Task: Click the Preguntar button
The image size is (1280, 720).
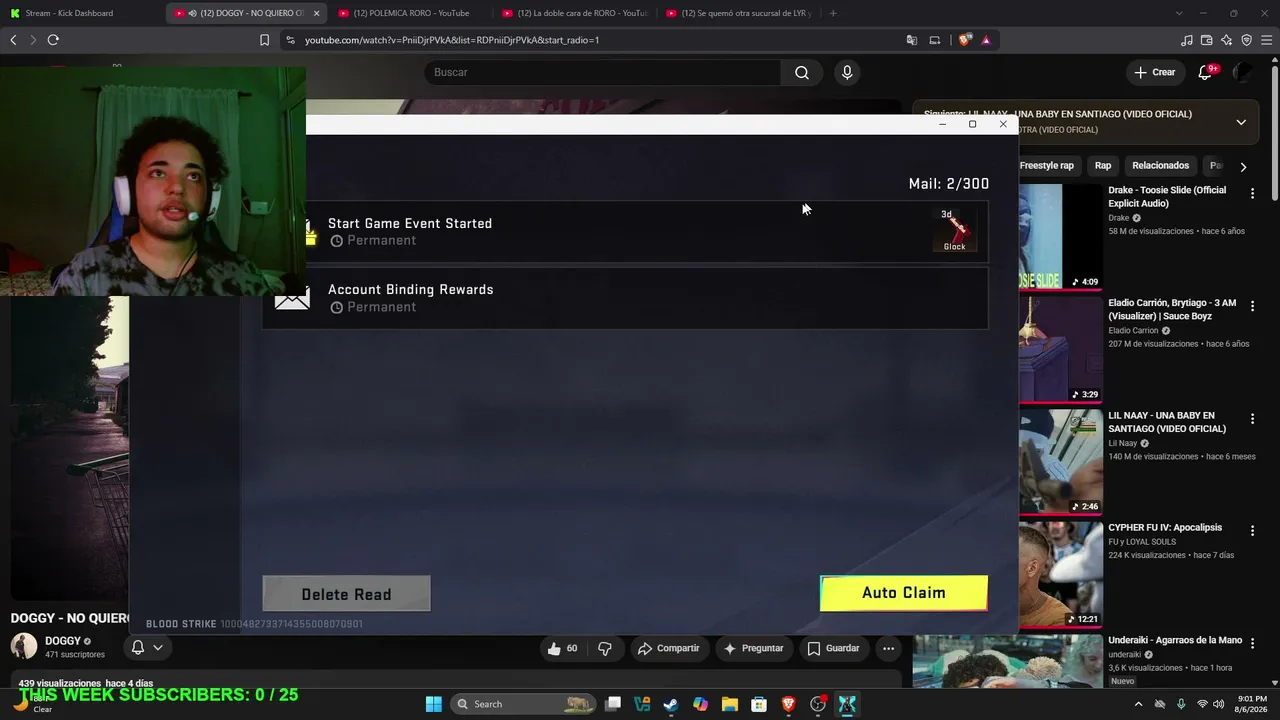Action: (x=753, y=648)
